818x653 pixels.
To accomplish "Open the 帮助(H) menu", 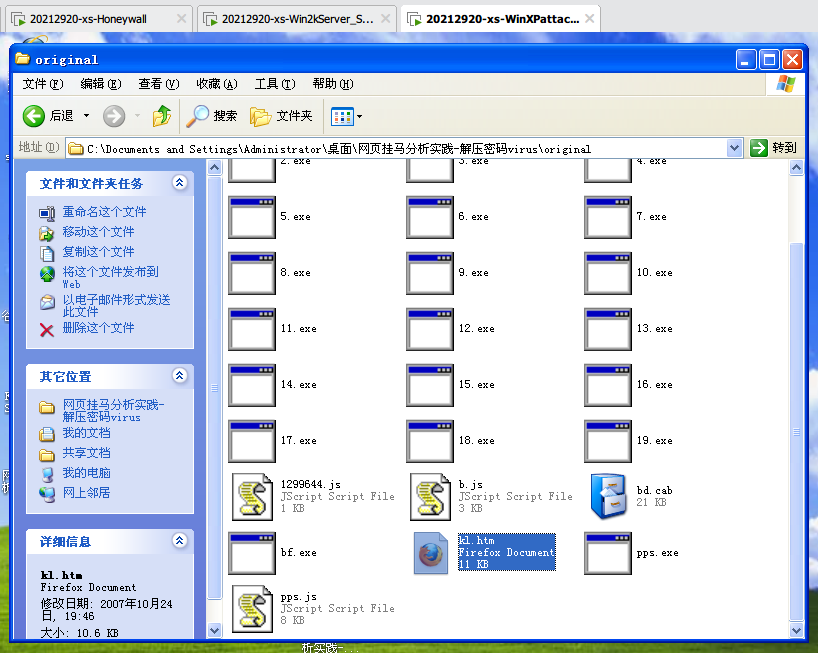I will 333,84.
